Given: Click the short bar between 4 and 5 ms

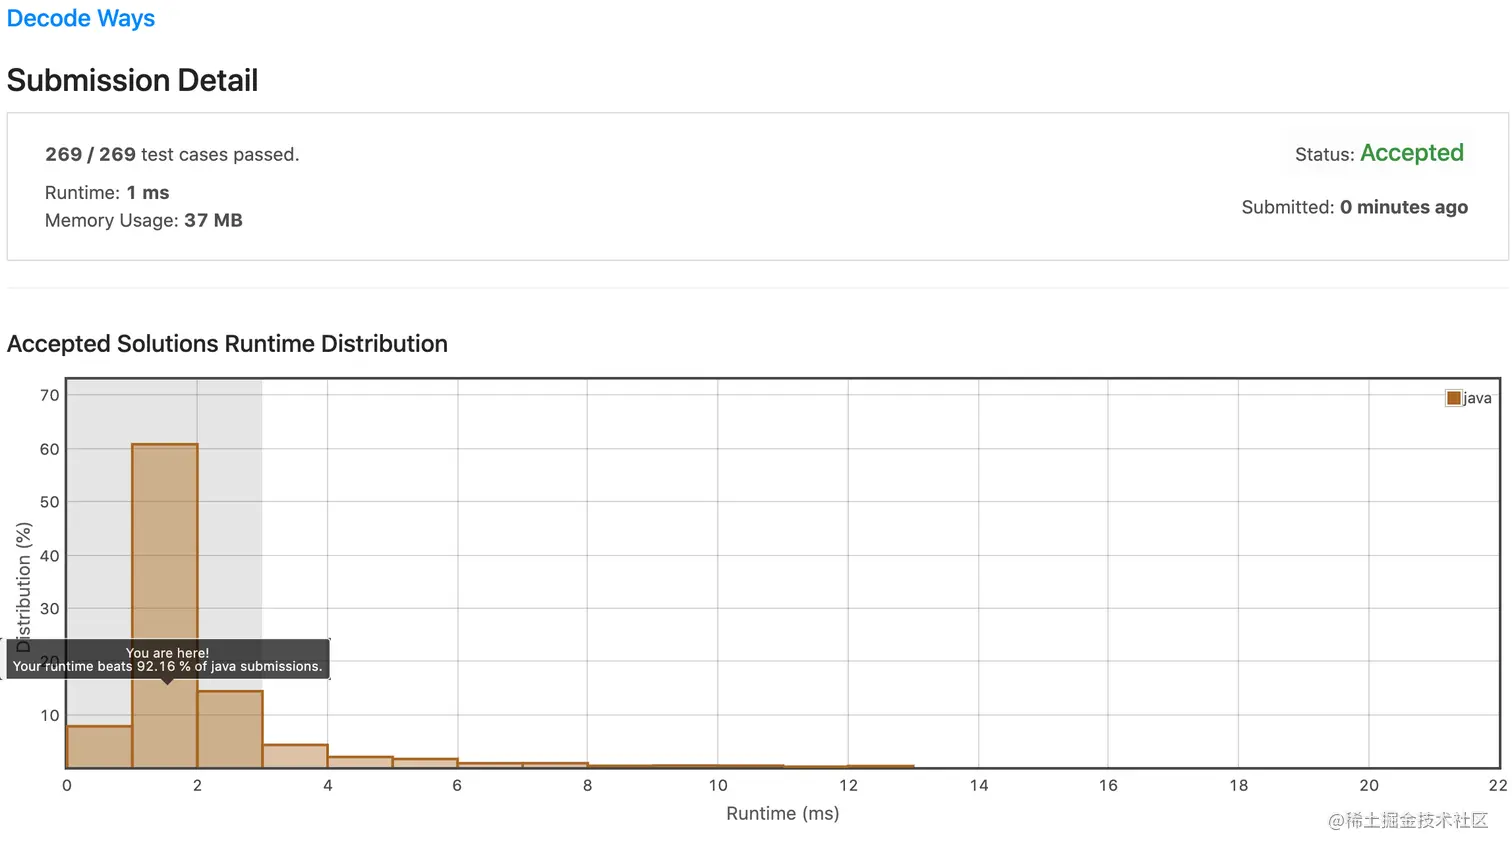Looking at the screenshot, I should [360, 762].
